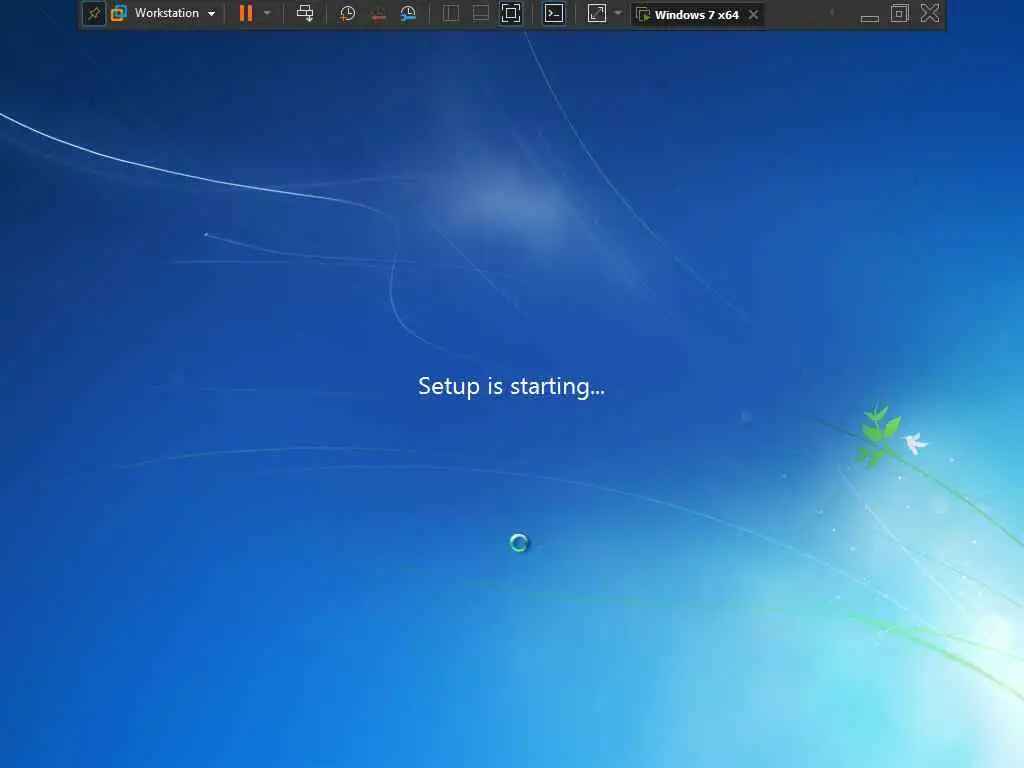Toggle the thumbnail bar view
This screenshot has height=768, width=1024.
pos(481,13)
